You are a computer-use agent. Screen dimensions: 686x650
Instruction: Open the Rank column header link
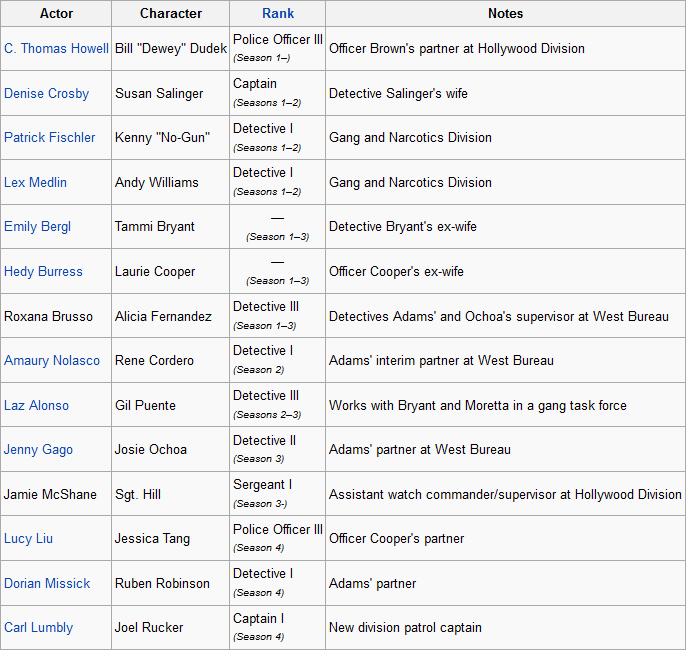coord(278,14)
